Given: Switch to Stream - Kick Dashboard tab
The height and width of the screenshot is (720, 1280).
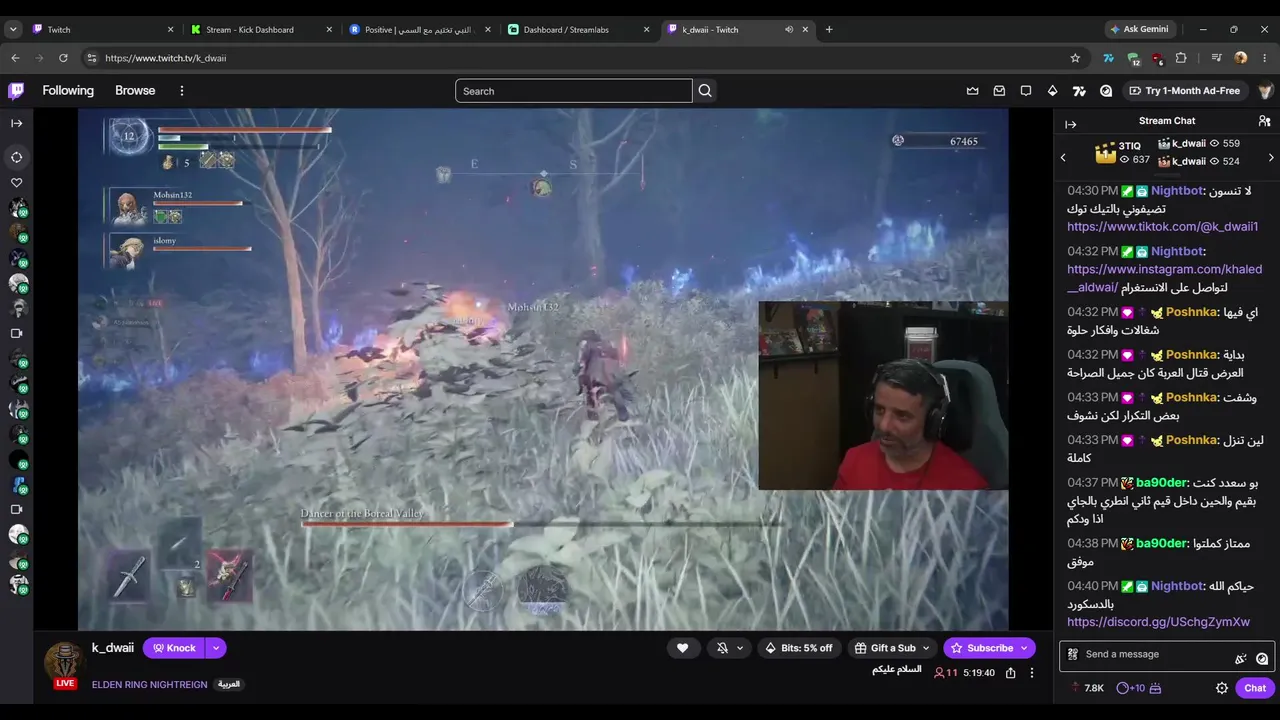Looking at the screenshot, I should click(260, 30).
